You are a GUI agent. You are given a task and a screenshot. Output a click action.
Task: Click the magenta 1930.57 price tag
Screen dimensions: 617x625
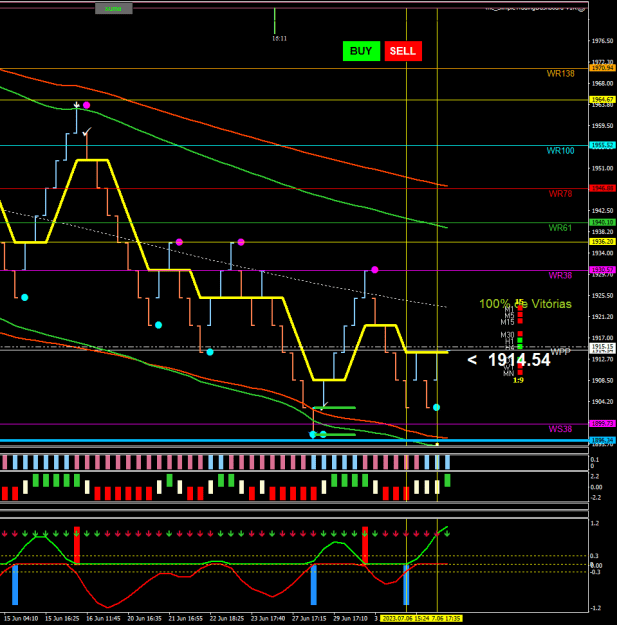(x=602, y=270)
